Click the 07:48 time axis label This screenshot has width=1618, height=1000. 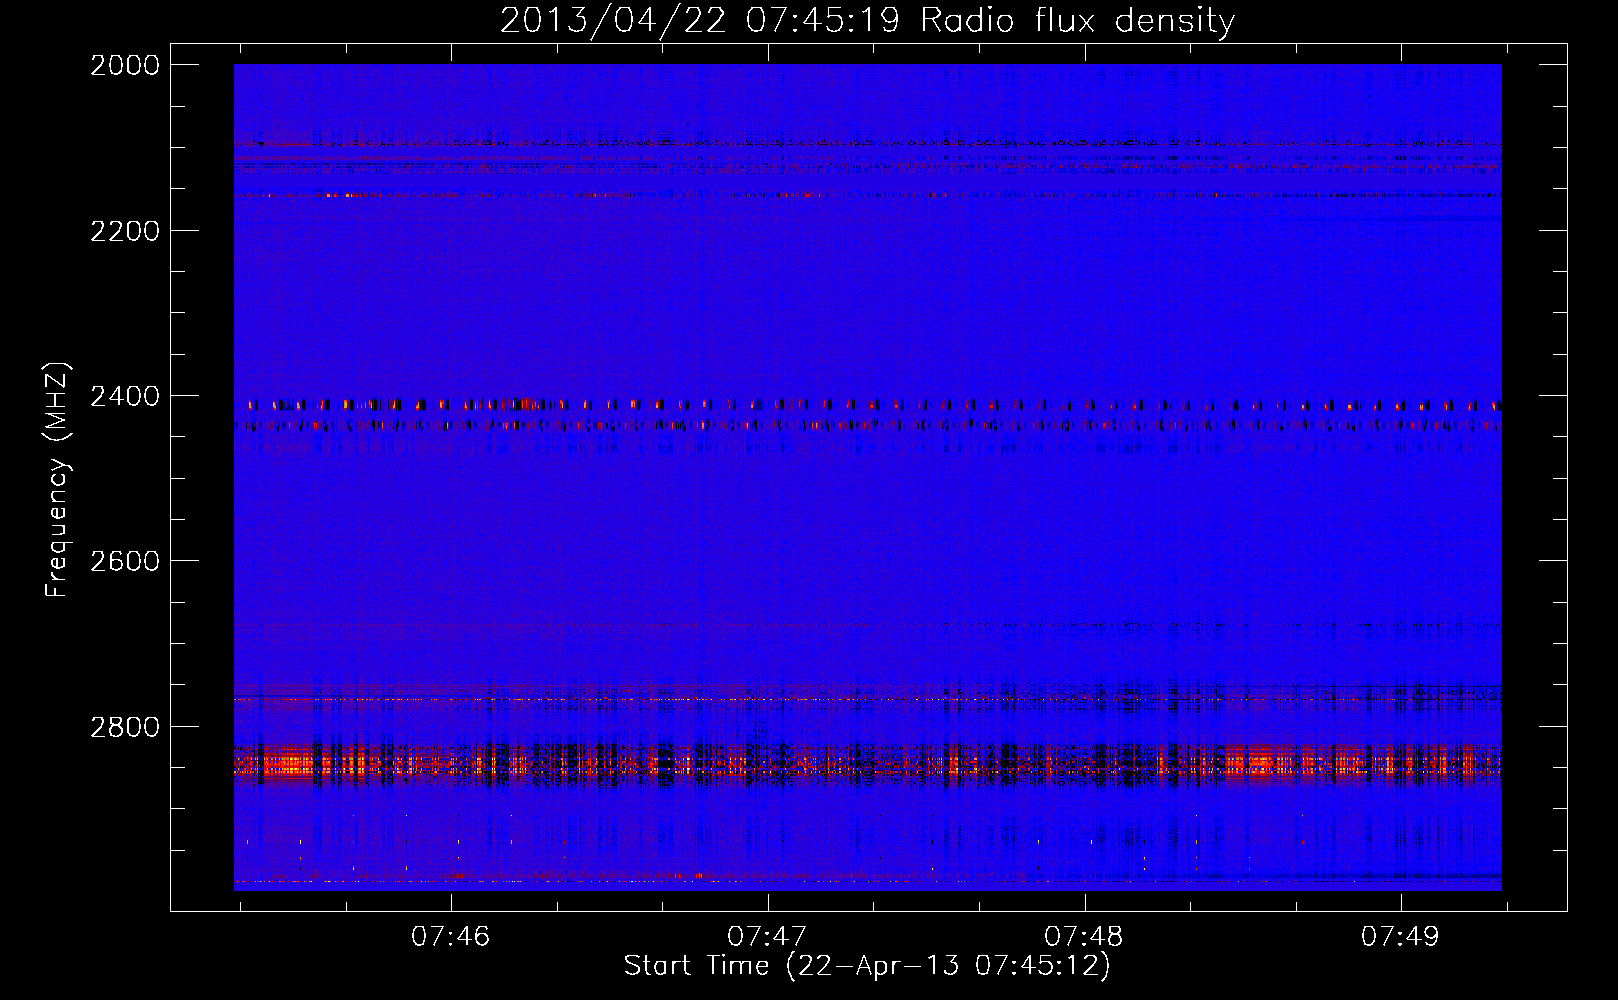click(x=1084, y=936)
